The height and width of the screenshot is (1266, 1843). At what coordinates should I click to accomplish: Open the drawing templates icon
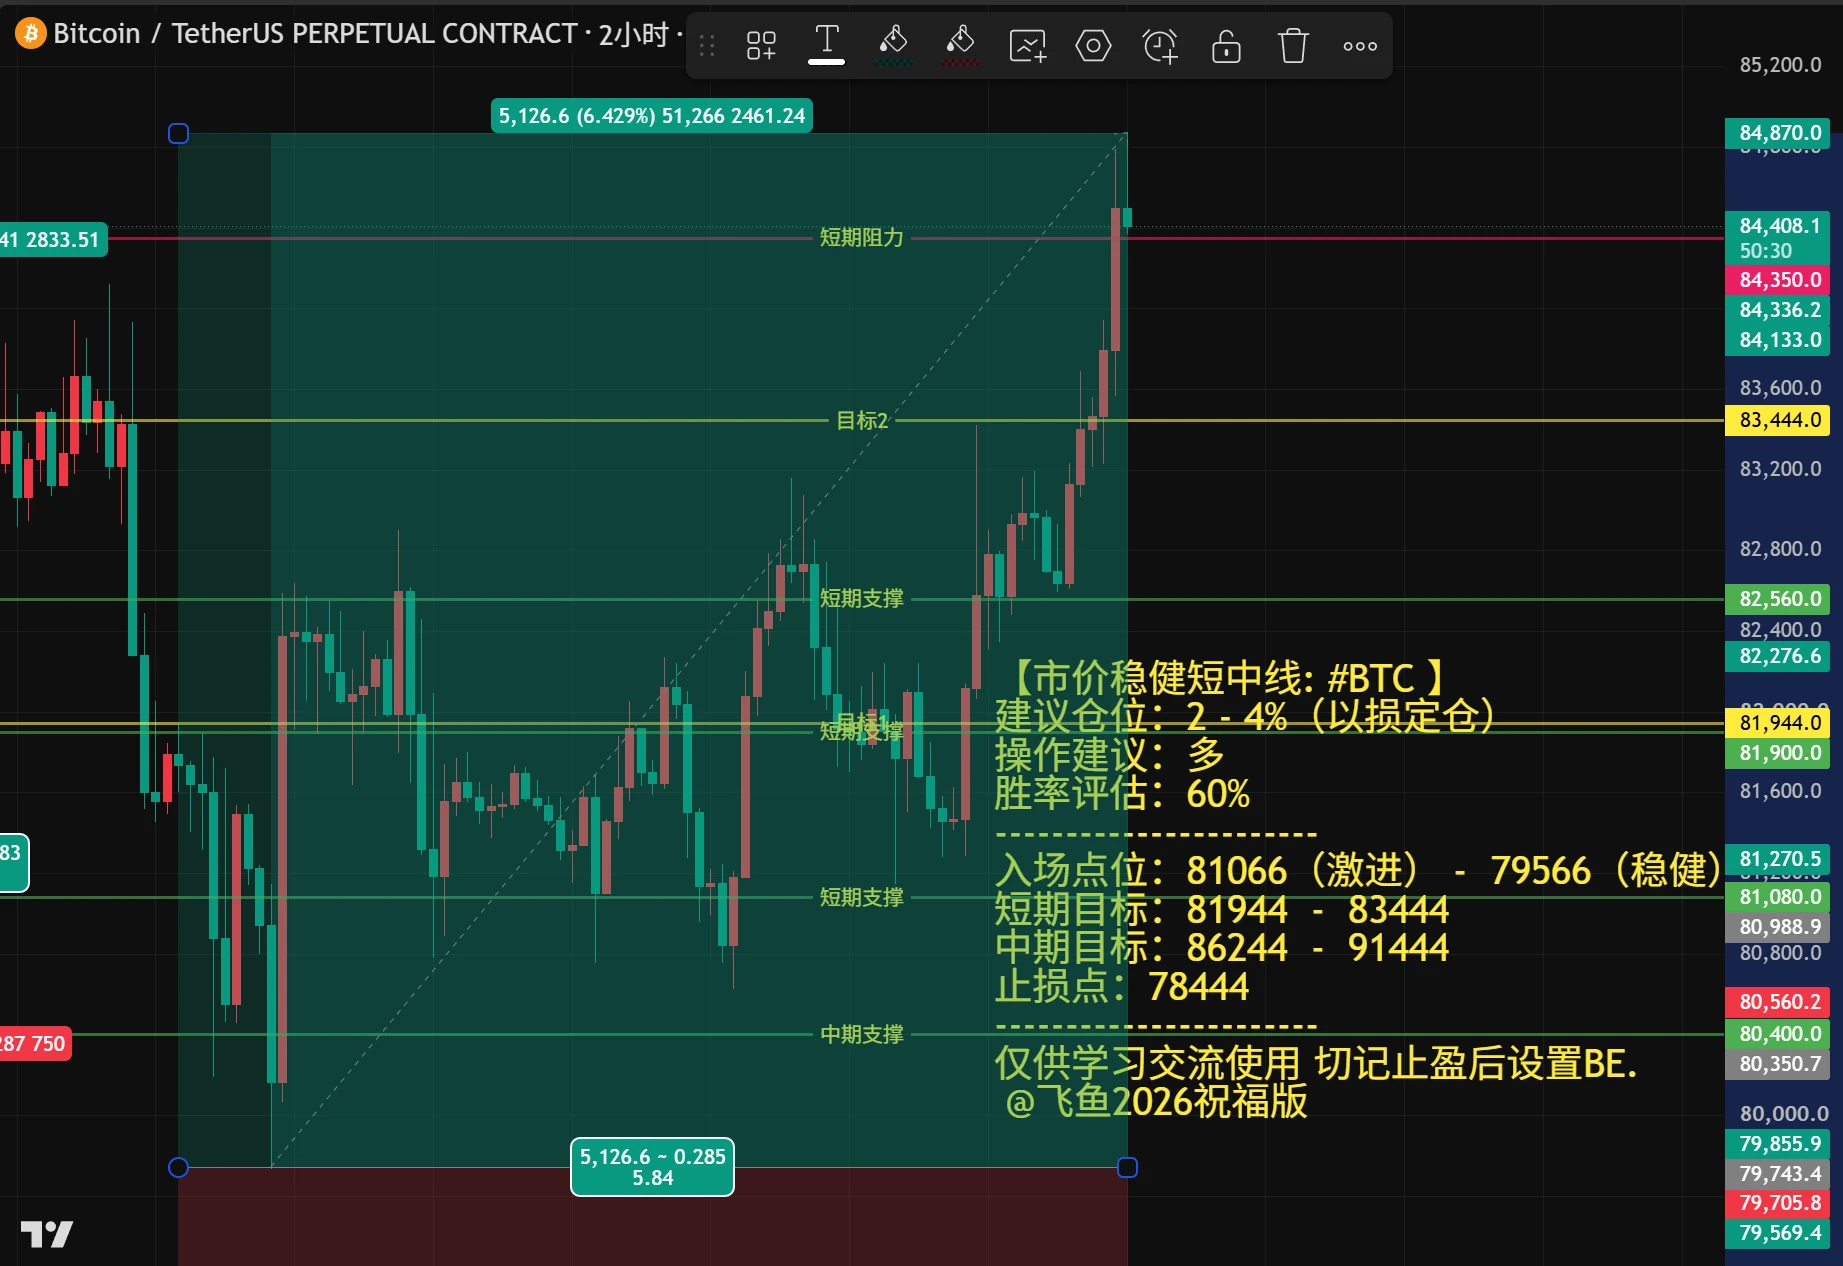click(x=761, y=45)
